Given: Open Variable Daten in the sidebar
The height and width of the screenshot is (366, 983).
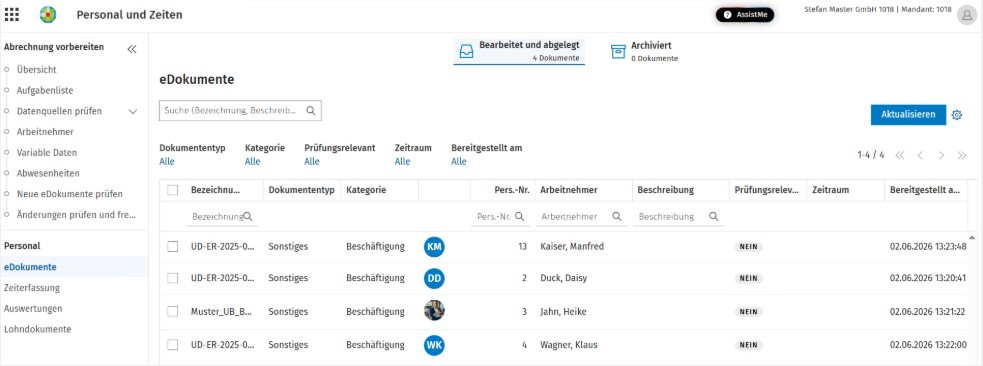Looking at the screenshot, I should 47,152.
